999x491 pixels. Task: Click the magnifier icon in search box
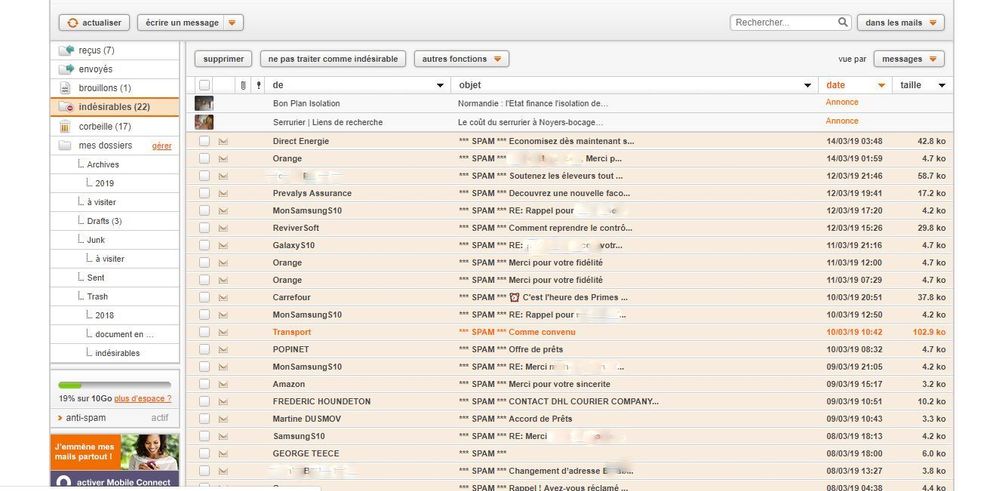tap(843, 22)
